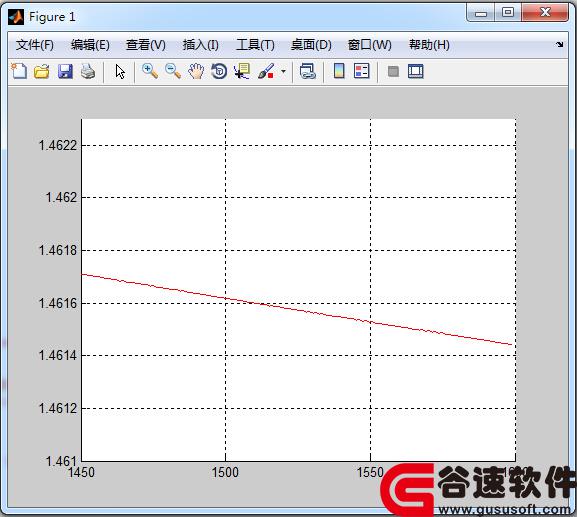The width and height of the screenshot is (577, 517).
Task: Open the 帮助(H) menu
Action: coord(429,45)
